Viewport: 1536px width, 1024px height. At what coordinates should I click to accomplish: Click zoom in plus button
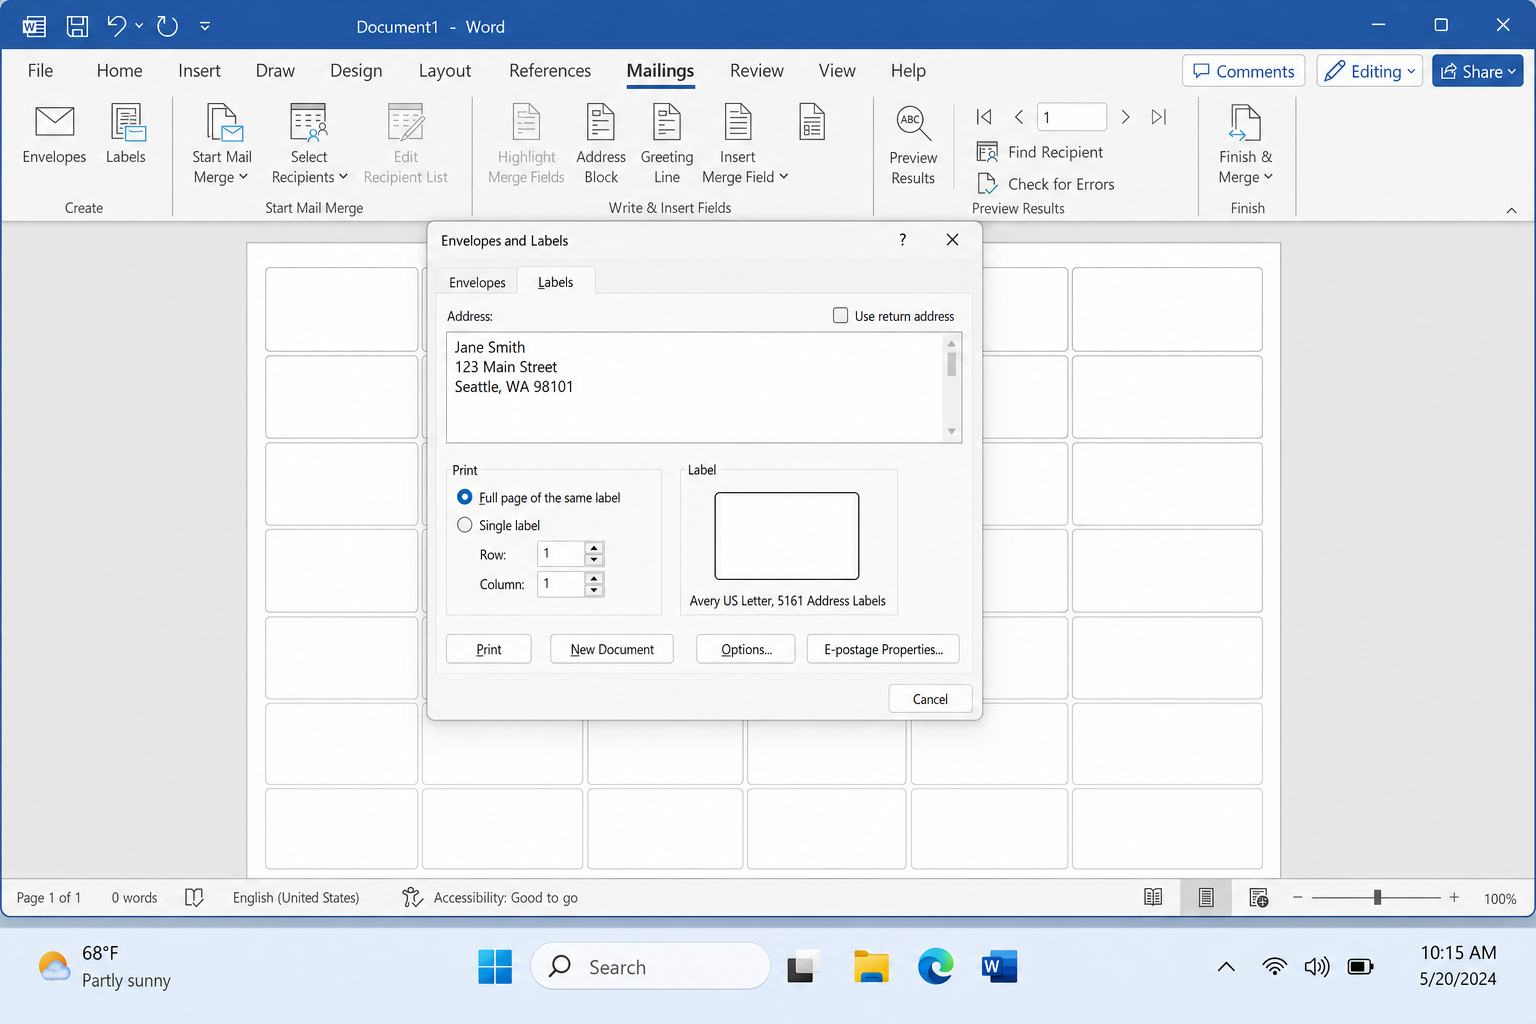1454,898
